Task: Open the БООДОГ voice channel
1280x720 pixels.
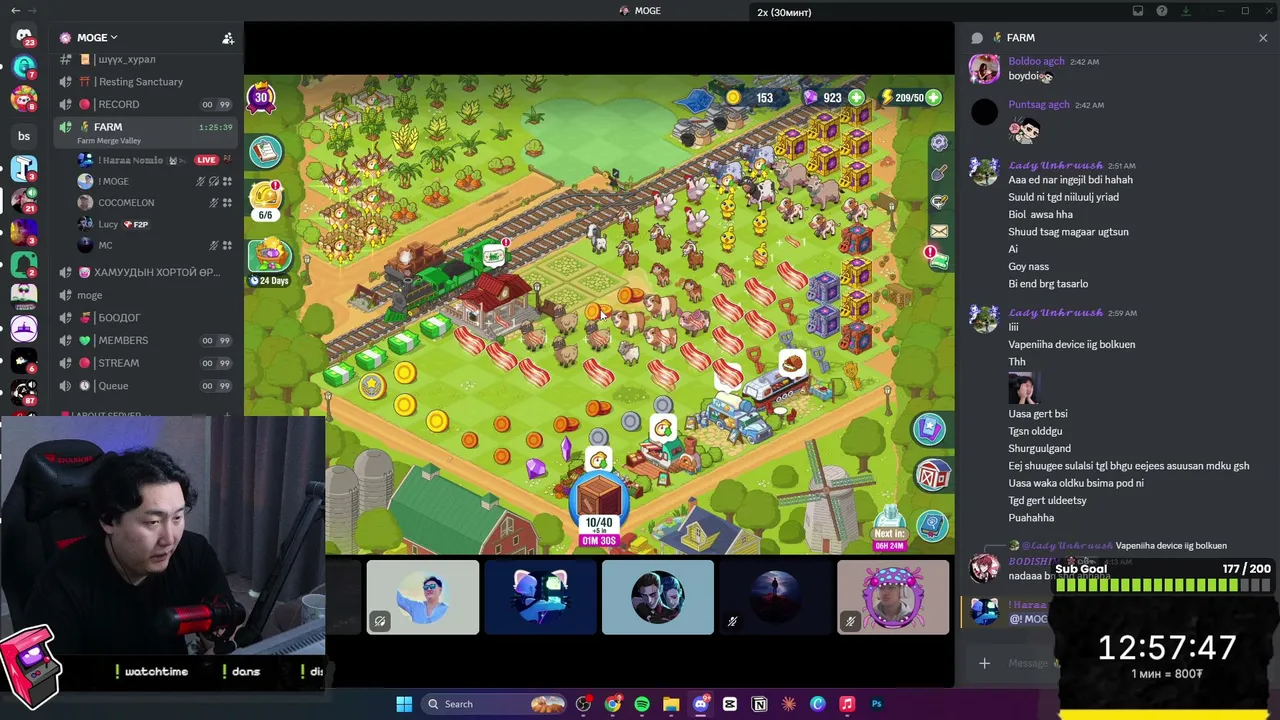Action: pyautogui.click(x=147, y=318)
